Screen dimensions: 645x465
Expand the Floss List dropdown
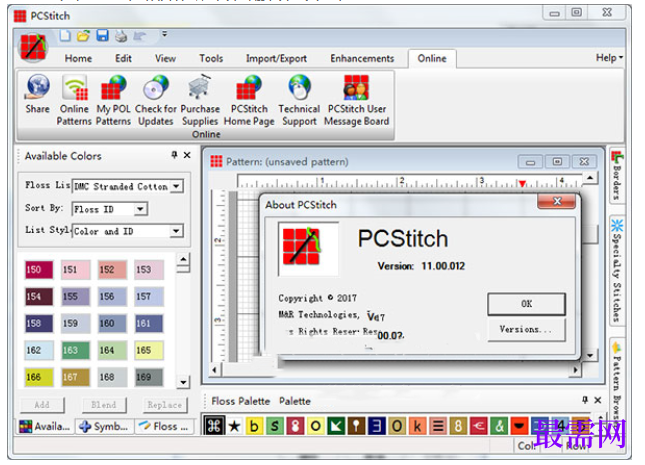point(176,186)
